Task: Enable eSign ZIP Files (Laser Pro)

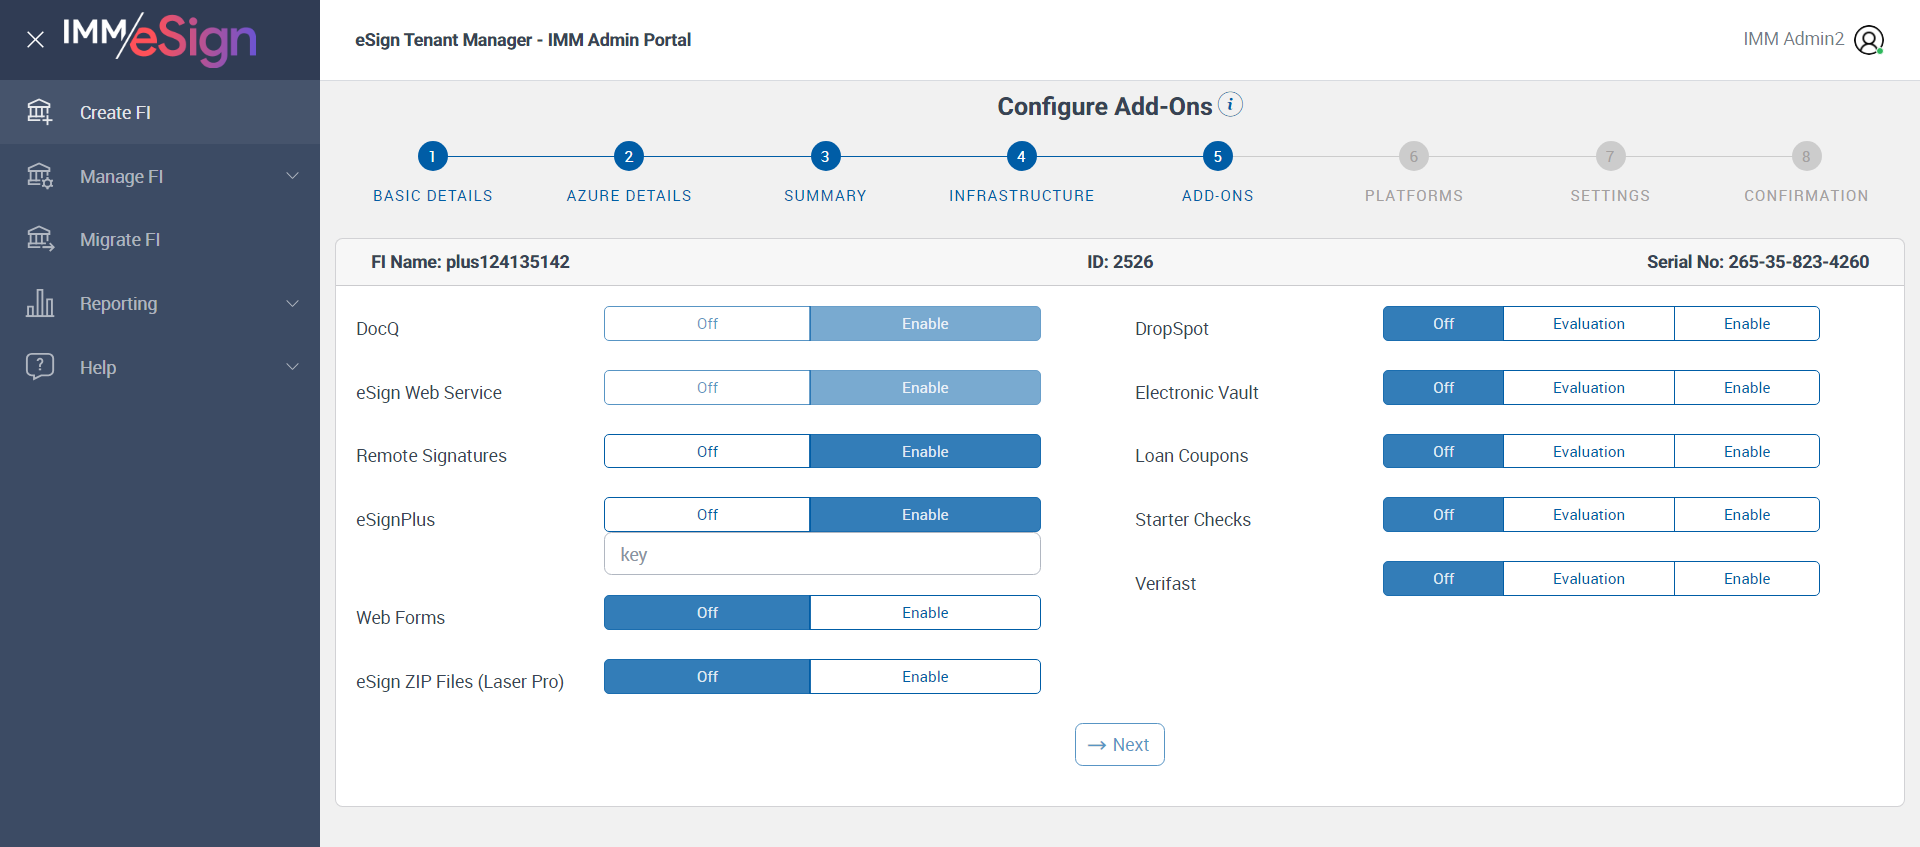Action: 925,677
